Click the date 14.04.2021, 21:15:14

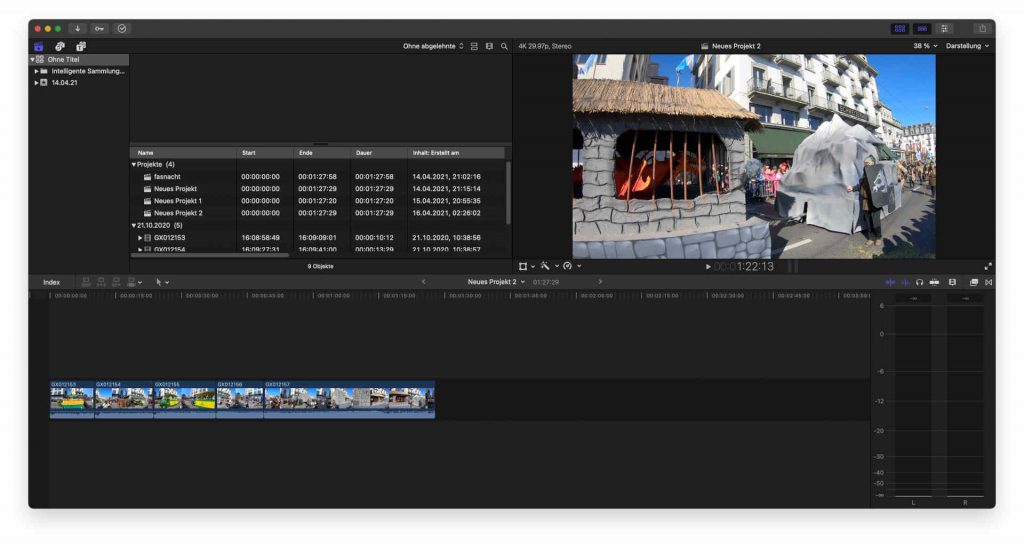point(446,189)
